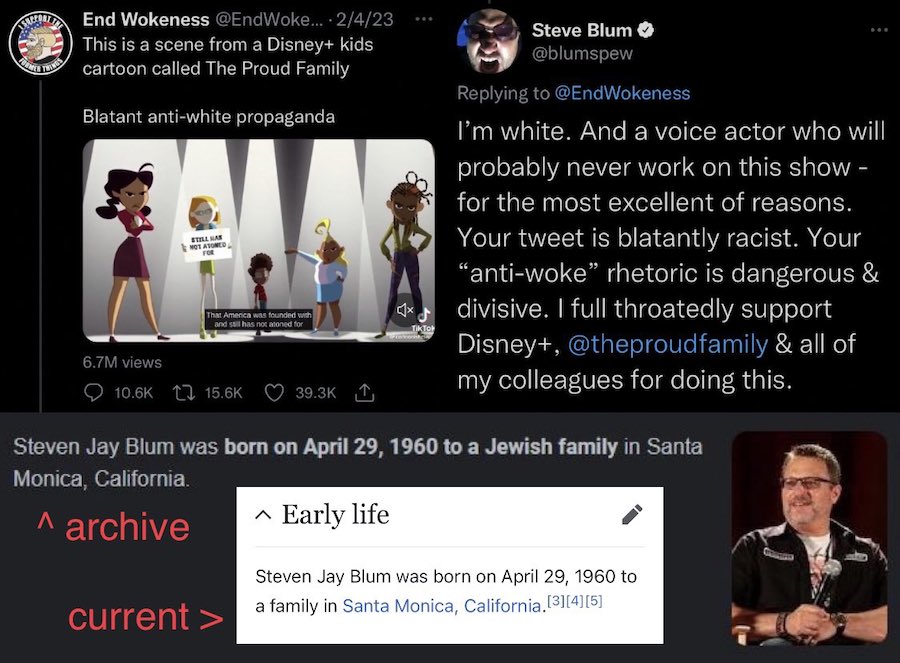Like the tweet with heart icon
The width and height of the screenshot is (900, 663).
coord(274,393)
